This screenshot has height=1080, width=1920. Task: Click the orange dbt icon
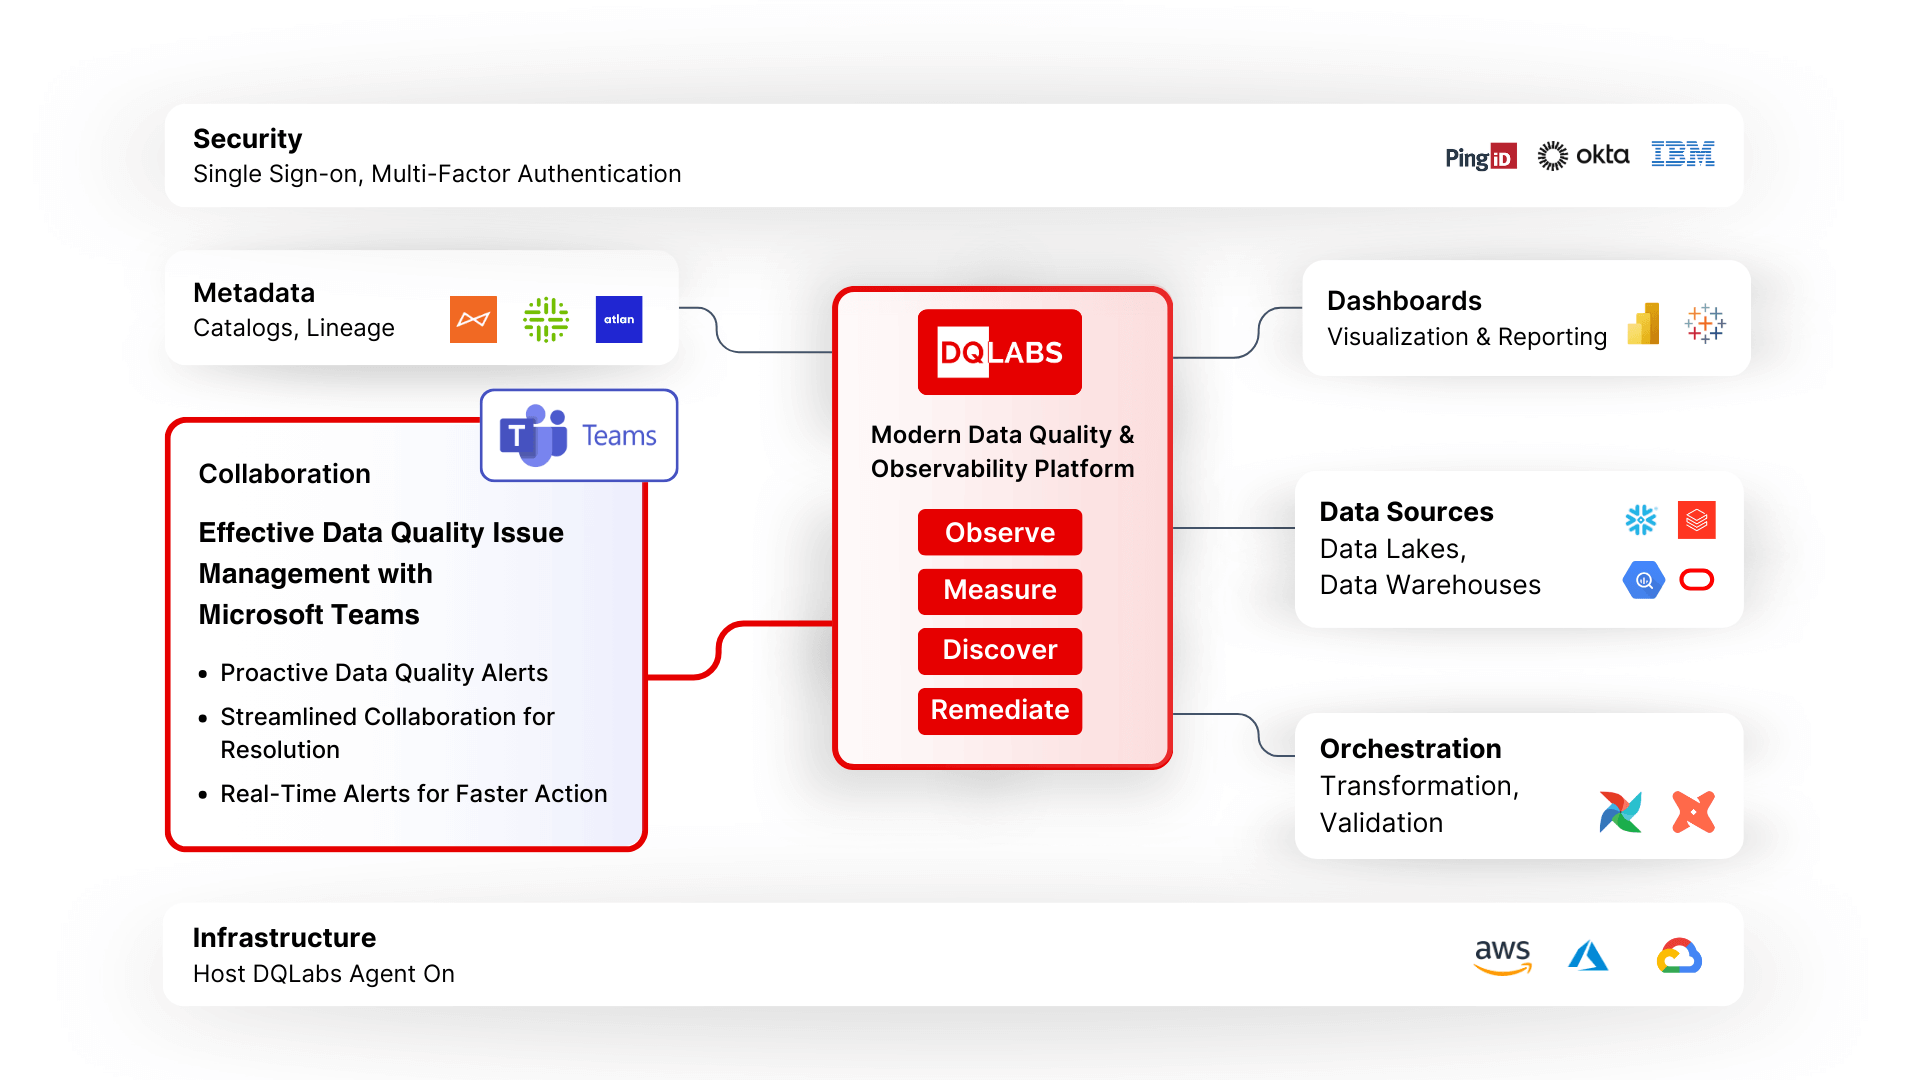pyautogui.click(x=1694, y=812)
